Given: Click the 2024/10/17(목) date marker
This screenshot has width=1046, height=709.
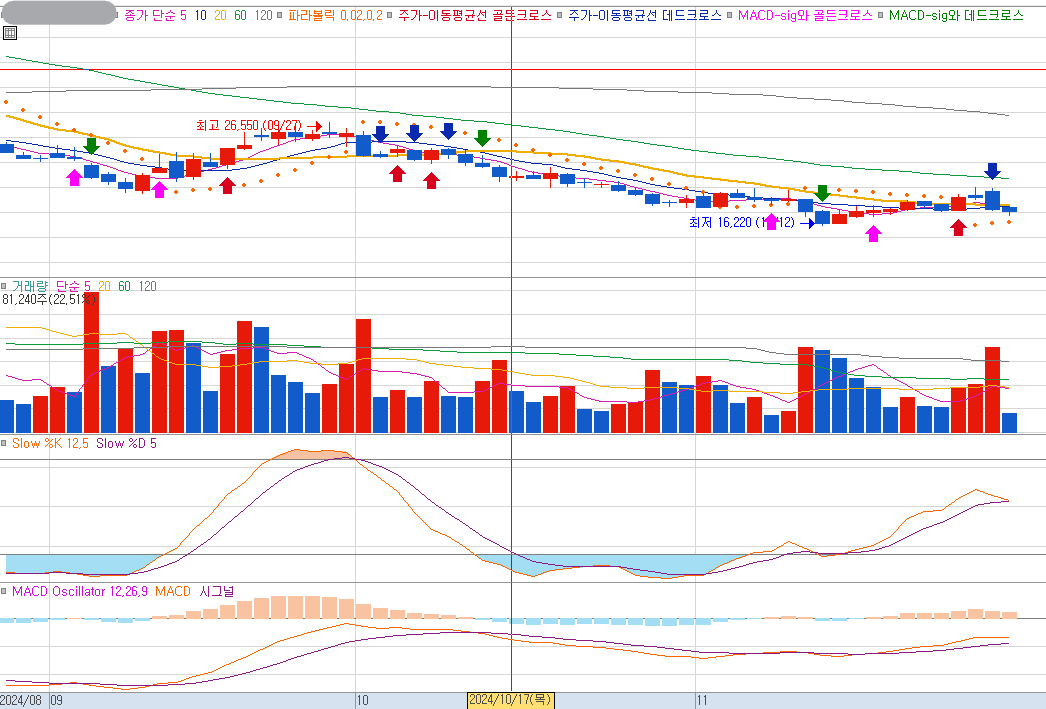Looking at the screenshot, I should (x=510, y=700).
